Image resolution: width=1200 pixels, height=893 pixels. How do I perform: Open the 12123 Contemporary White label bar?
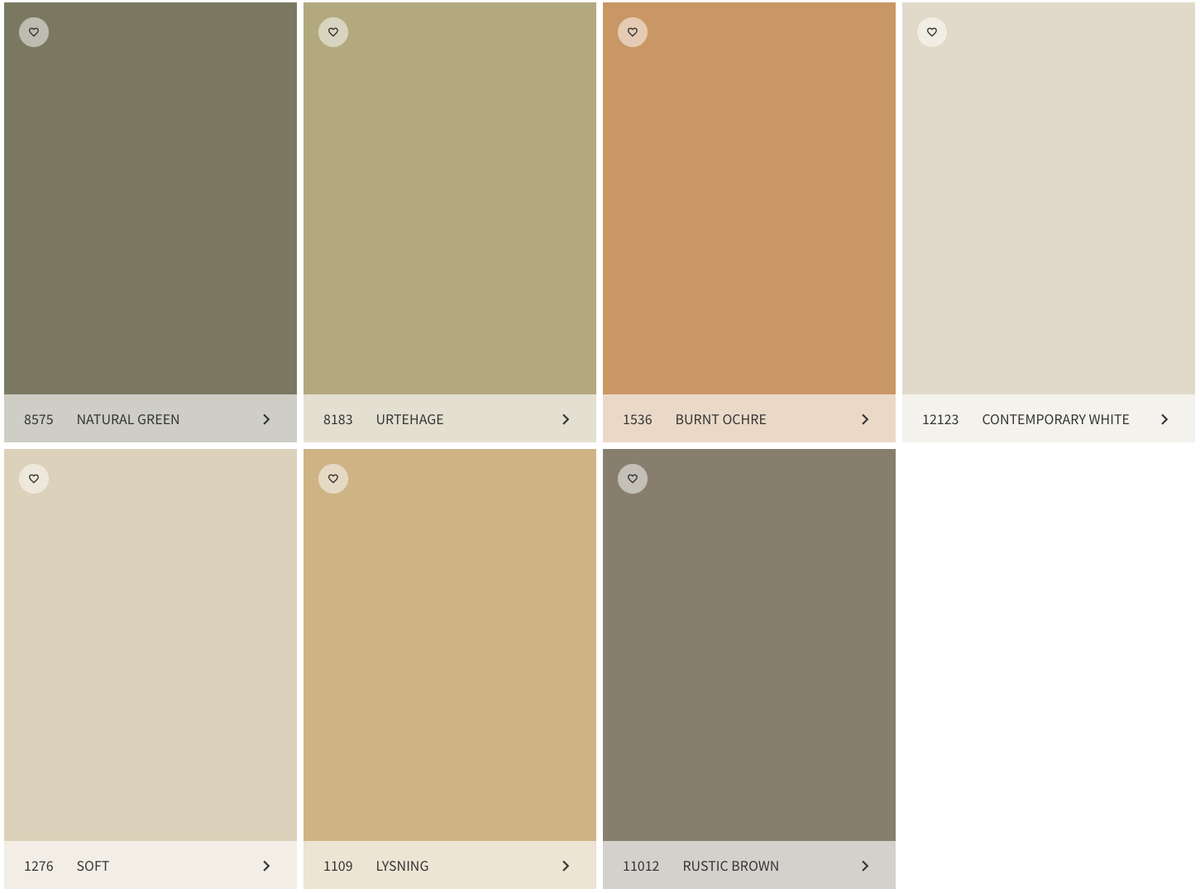[x=1048, y=419]
